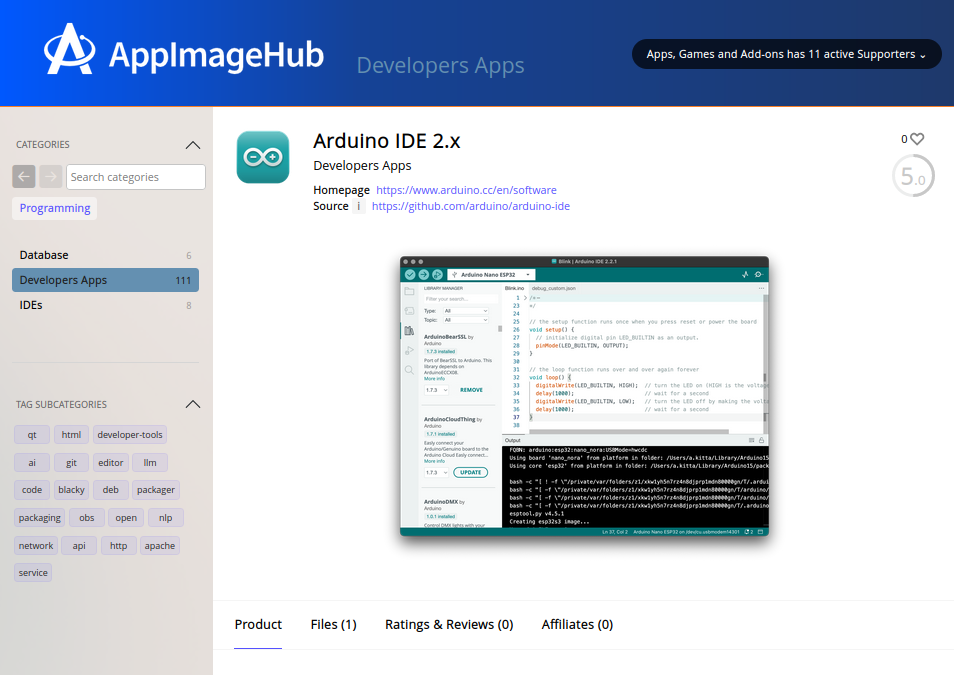
Task: Filter by the http tag
Action: pos(119,546)
